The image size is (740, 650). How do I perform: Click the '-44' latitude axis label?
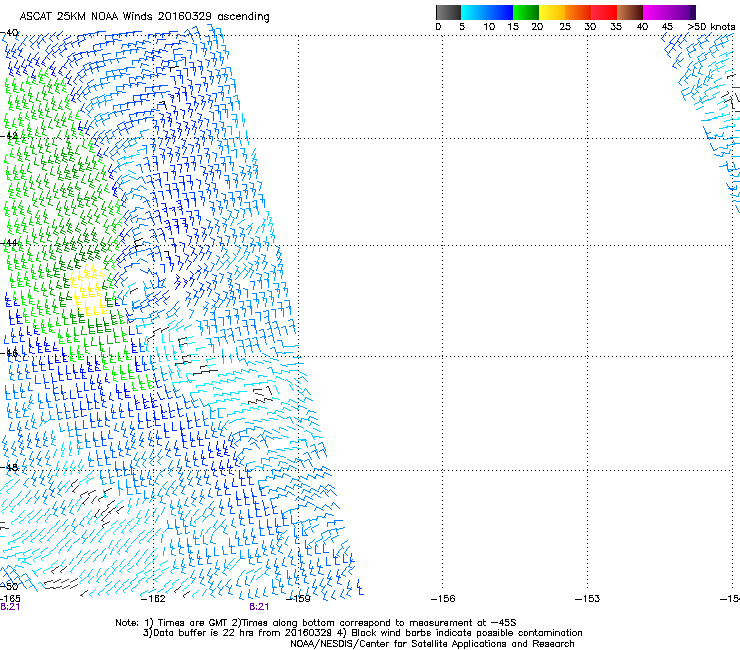(x=9, y=243)
